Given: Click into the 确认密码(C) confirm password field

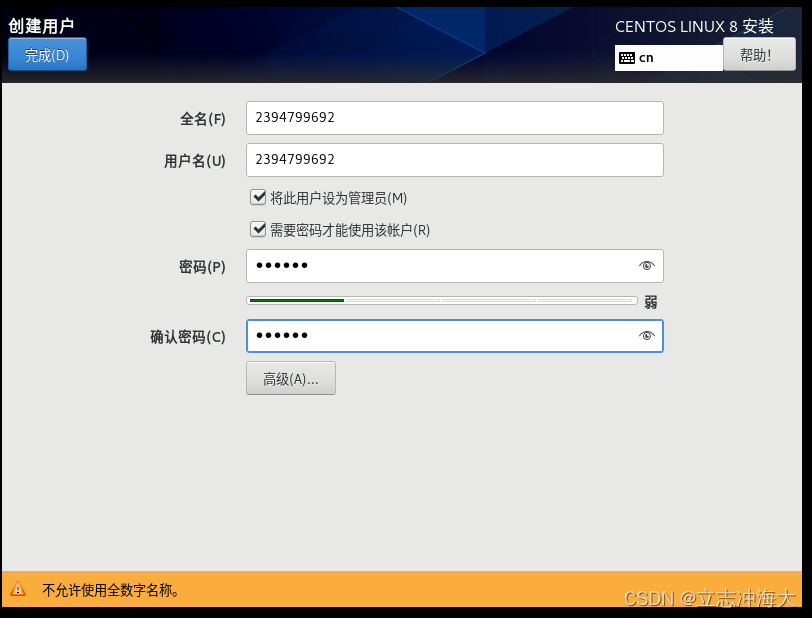Looking at the screenshot, I should click(454, 336).
